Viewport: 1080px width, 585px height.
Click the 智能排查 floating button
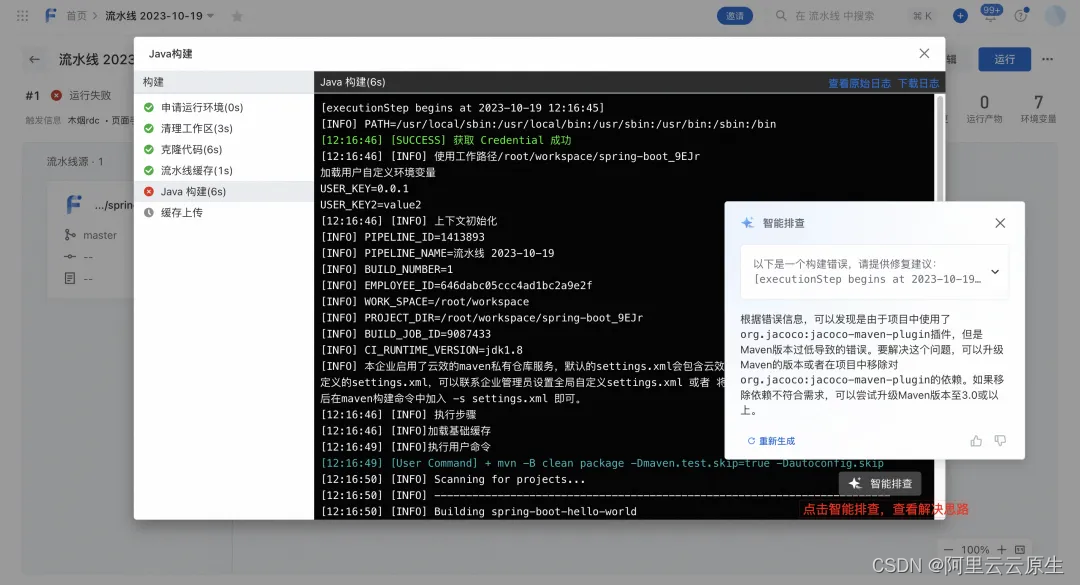point(880,484)
